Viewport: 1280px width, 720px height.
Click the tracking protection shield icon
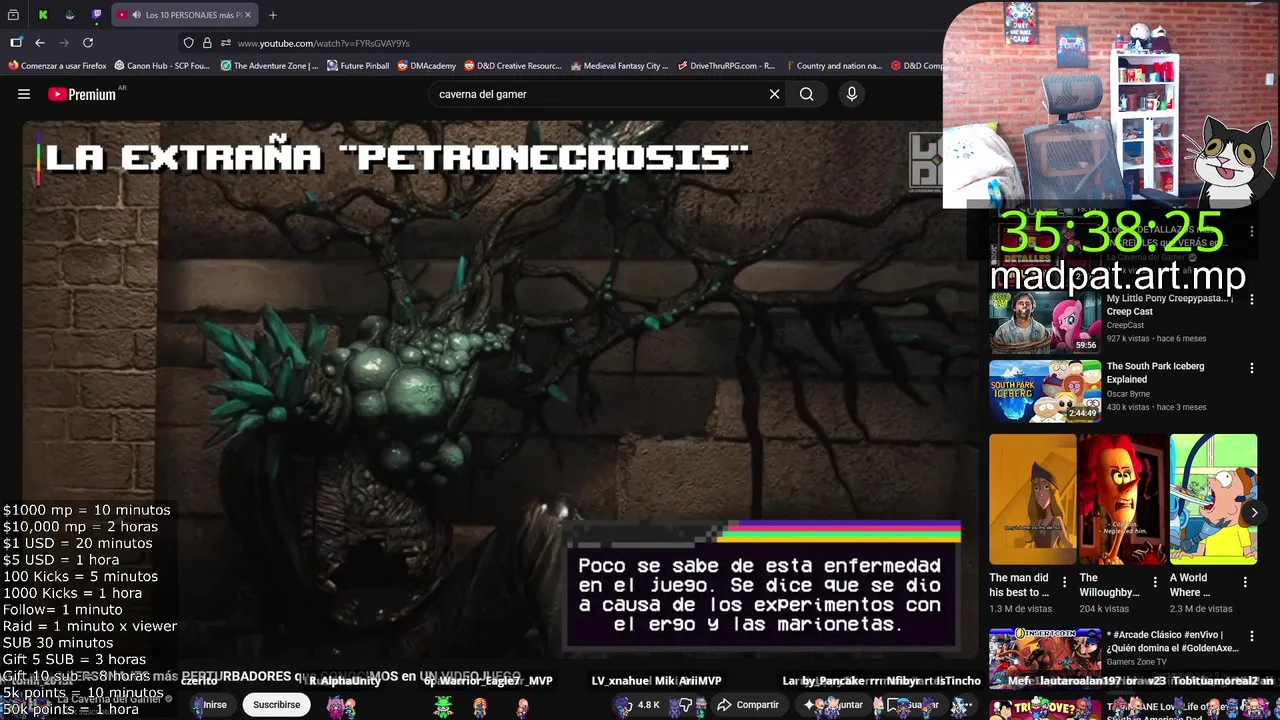click(x=188, y=43)
